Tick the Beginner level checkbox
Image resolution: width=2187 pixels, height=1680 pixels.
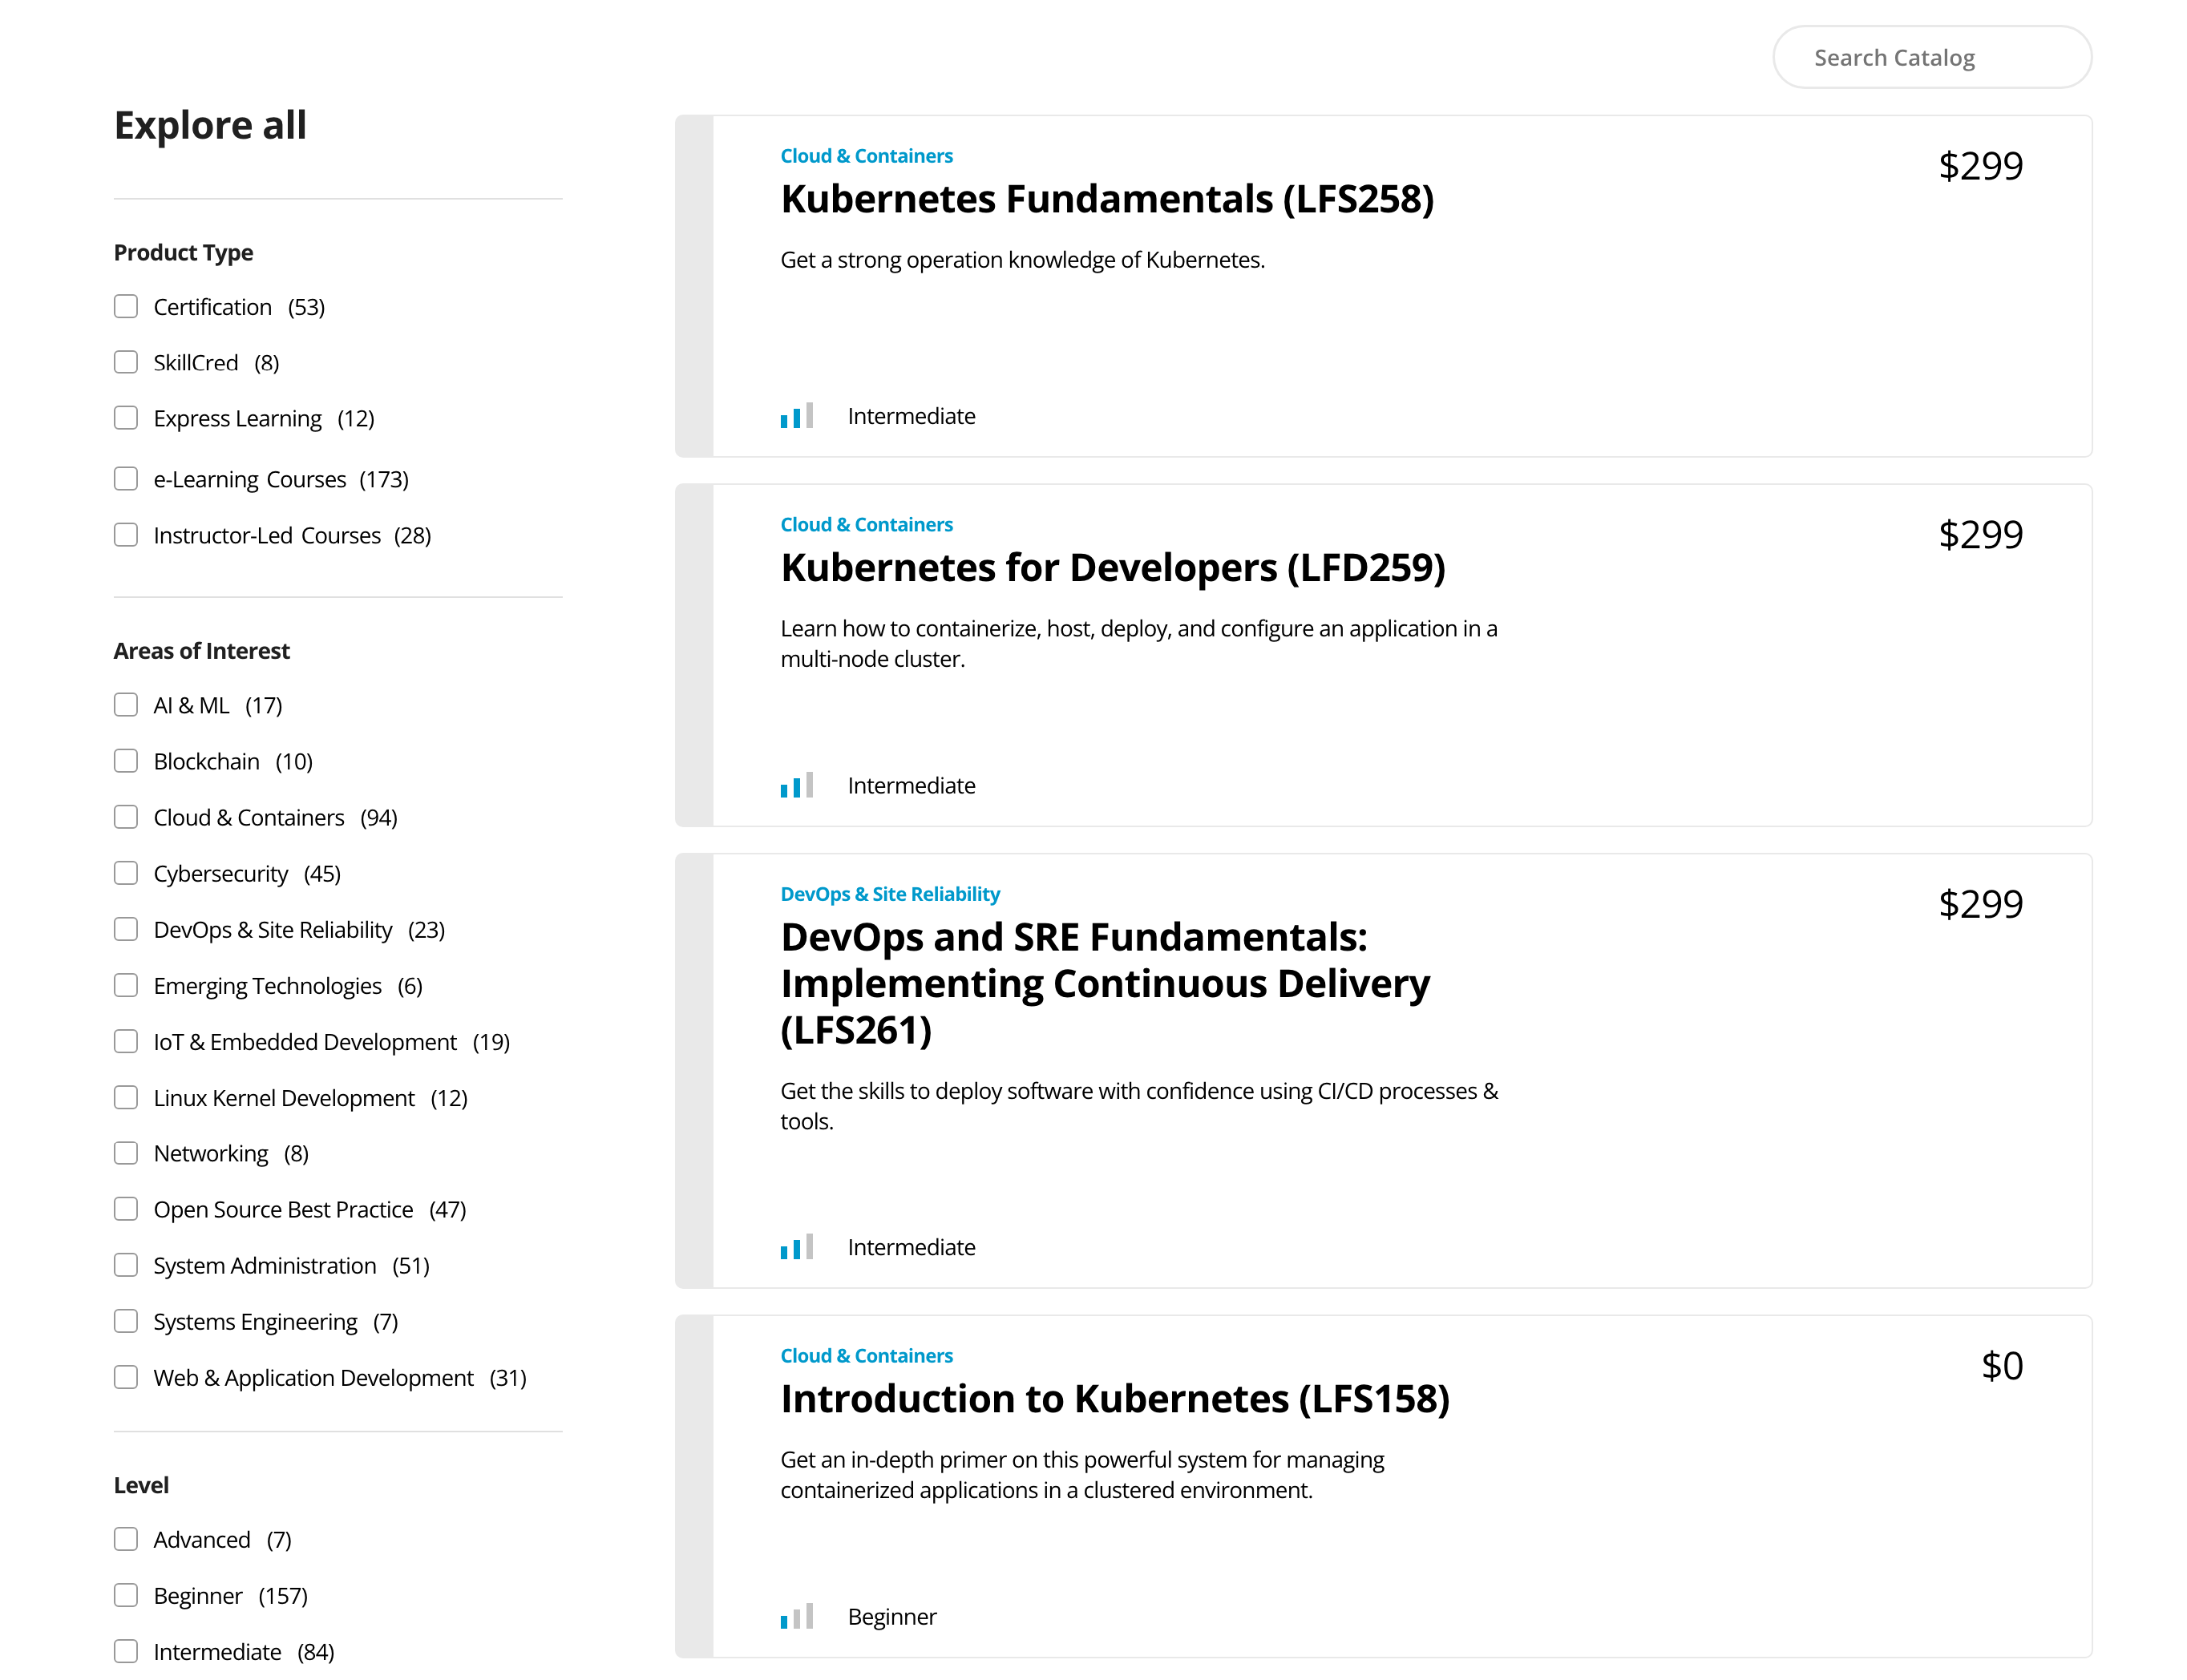[126, 1595]
